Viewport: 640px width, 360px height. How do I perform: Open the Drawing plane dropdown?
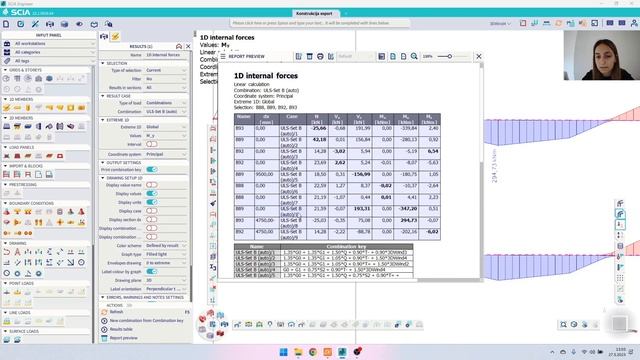coord(166,280)
